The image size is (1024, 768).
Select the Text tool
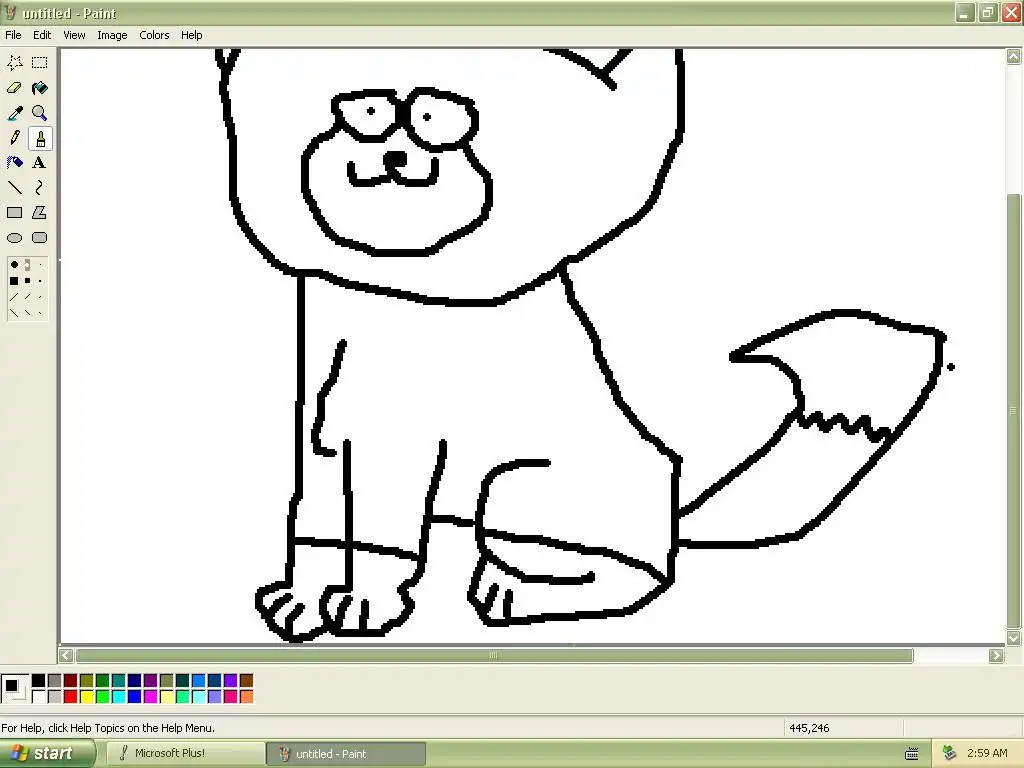(x=40, y=163)
